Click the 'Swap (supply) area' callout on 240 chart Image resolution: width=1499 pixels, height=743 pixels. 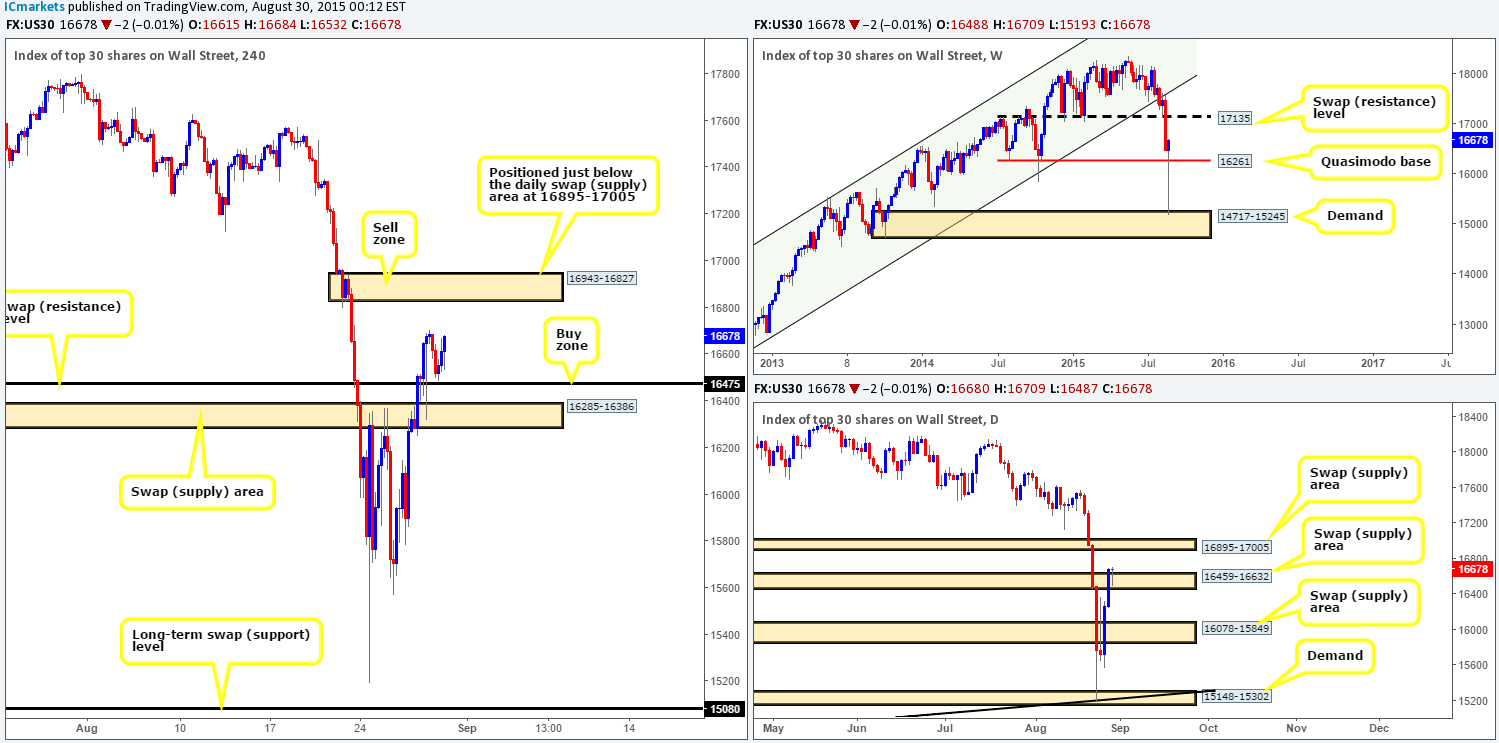click(197, 491)
